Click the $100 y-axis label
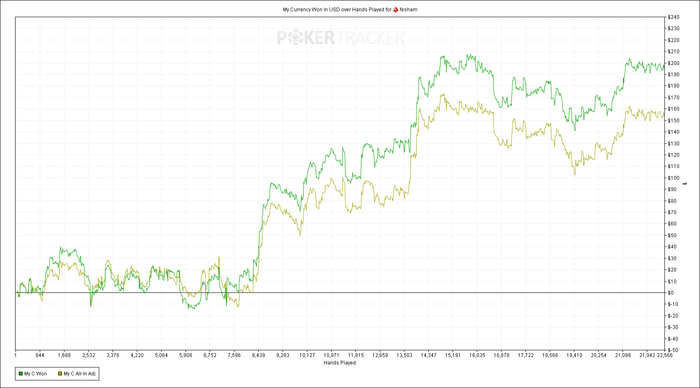Image resolution: width=700 pixels, height=388 pixels. tap(673, 178)
